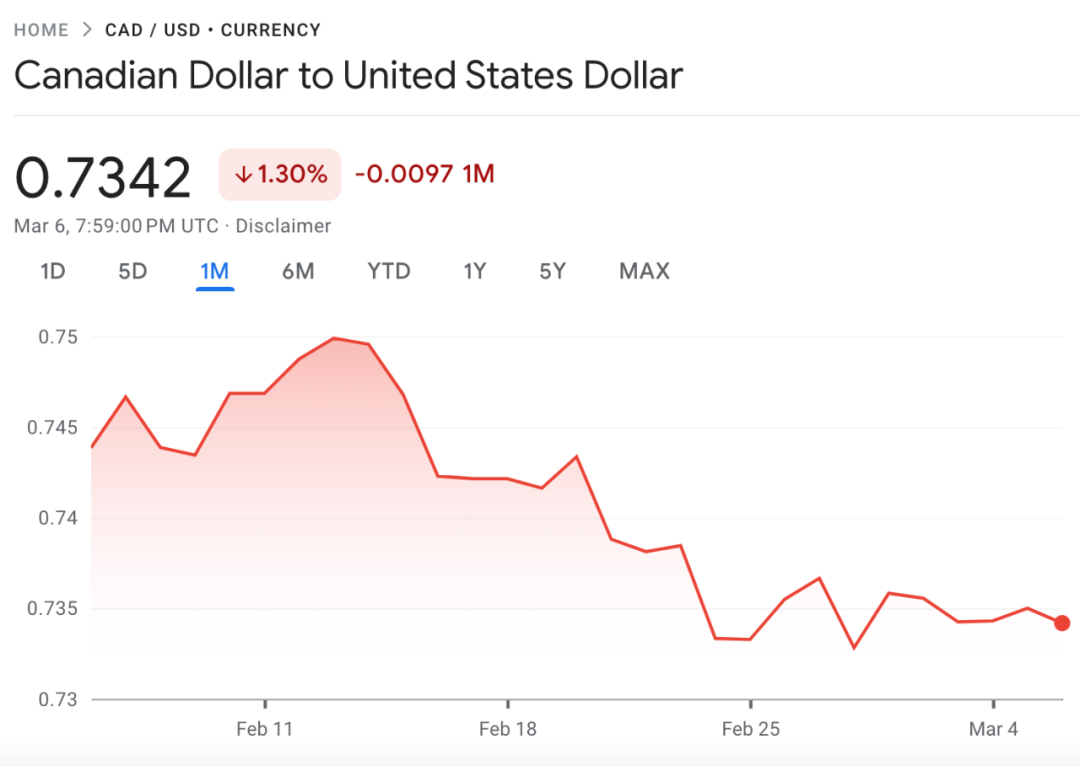Click the CAD / USD • CURRENCY breadcrumb

(213, 30)
